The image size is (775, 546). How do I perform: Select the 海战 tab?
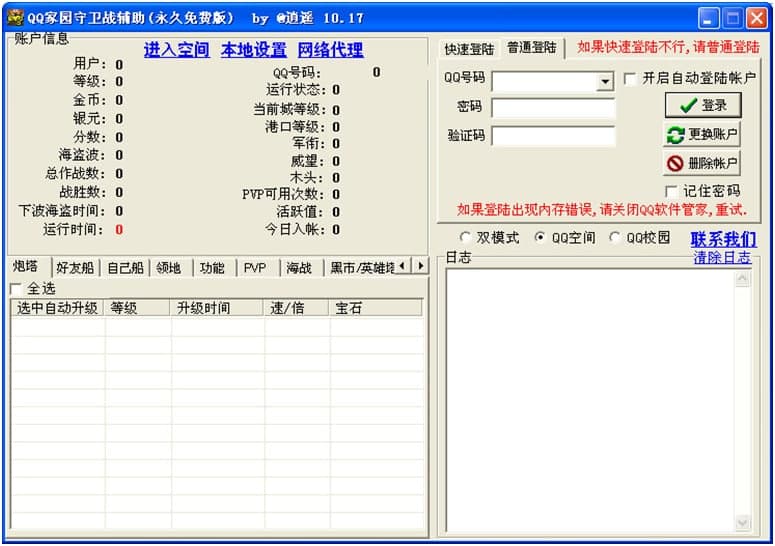299,268
